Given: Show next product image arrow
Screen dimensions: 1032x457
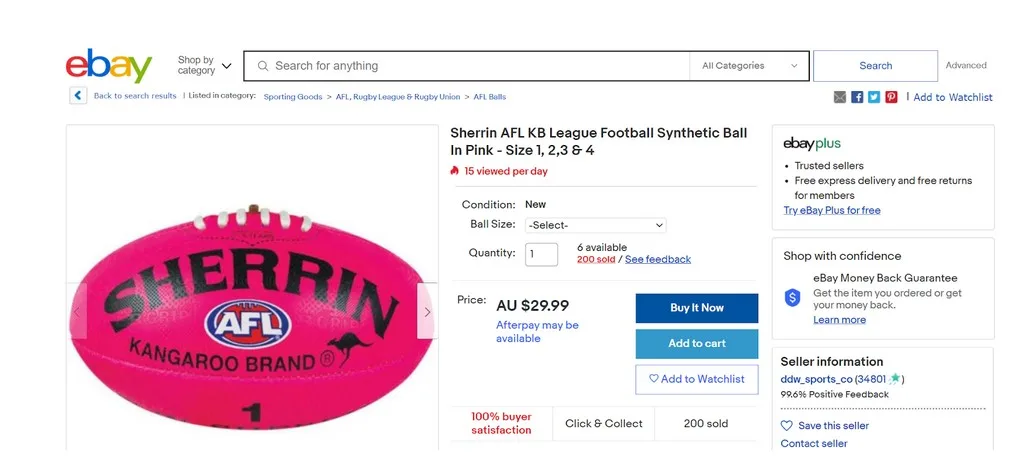Looking at the screenshot, I should coord(427,312).
